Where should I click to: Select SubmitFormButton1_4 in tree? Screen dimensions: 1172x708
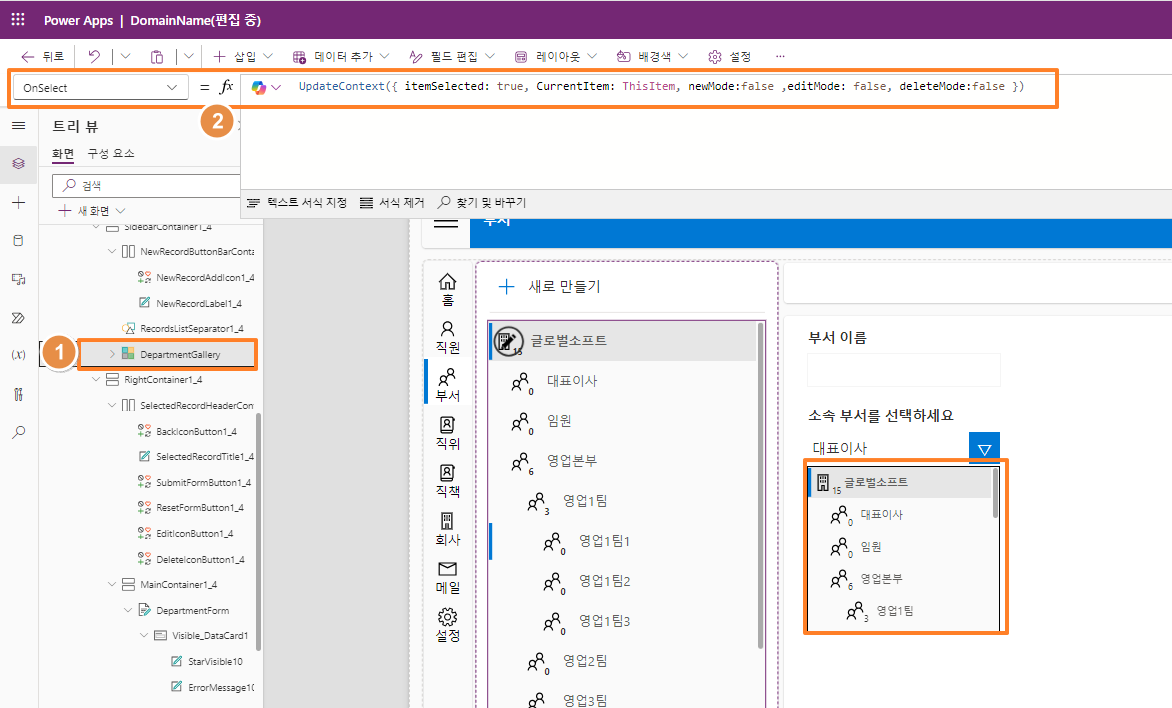point(203,482)
